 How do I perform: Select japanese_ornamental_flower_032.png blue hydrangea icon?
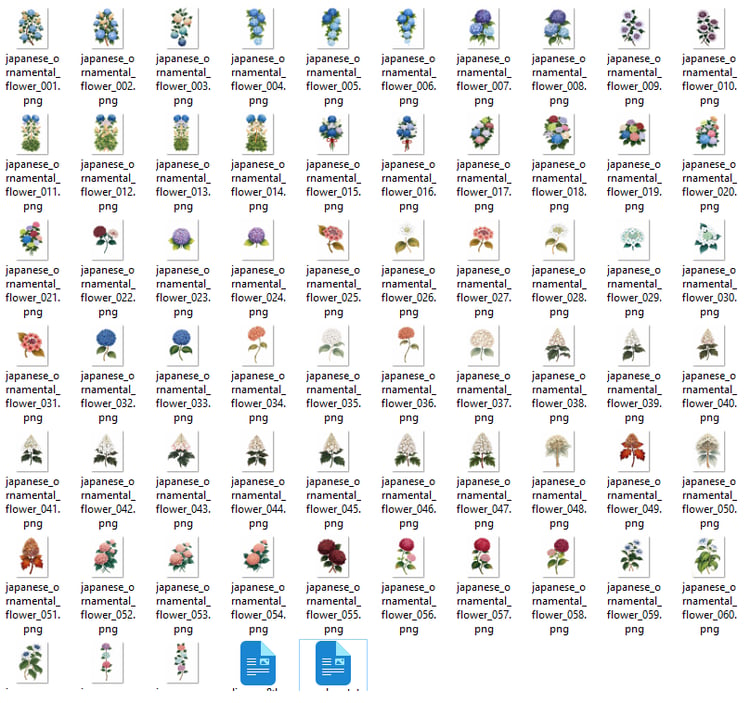107,345
